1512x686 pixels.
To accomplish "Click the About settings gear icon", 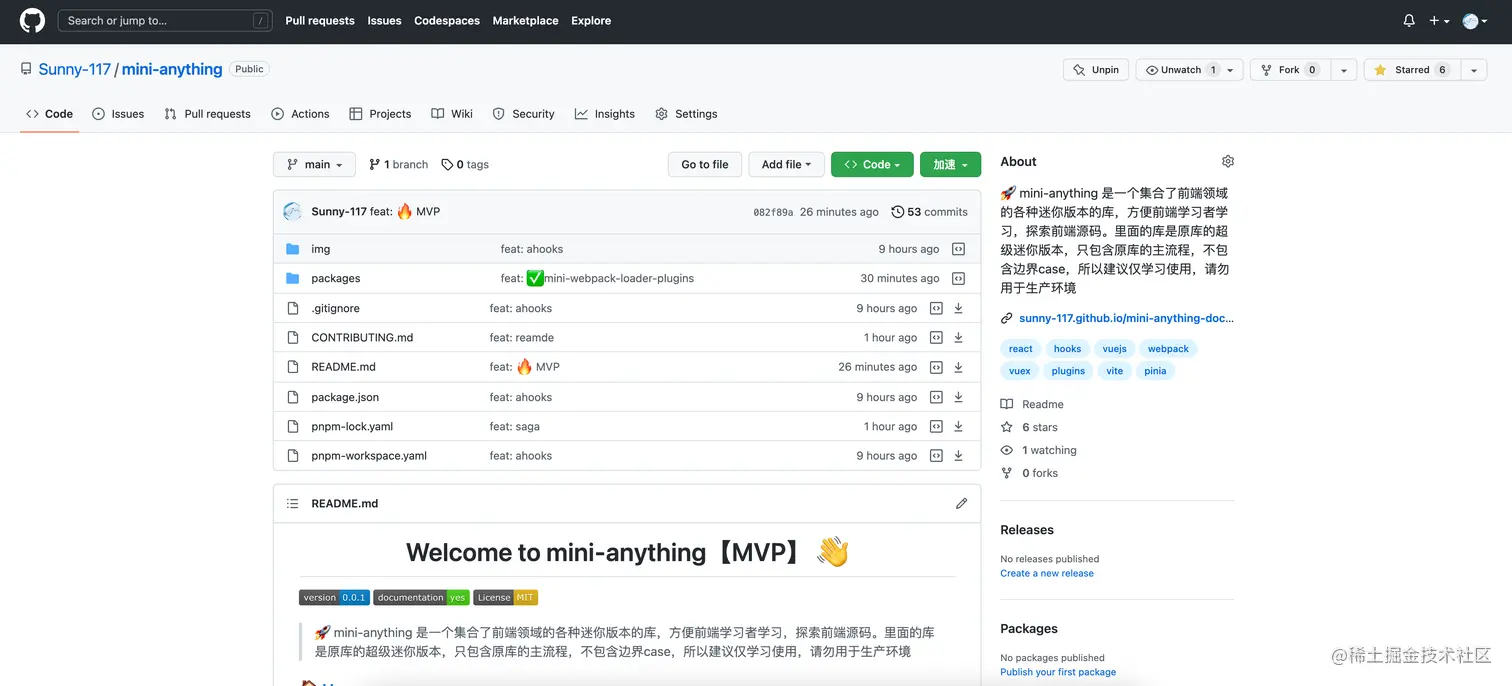I will [x=1228, y=162].
